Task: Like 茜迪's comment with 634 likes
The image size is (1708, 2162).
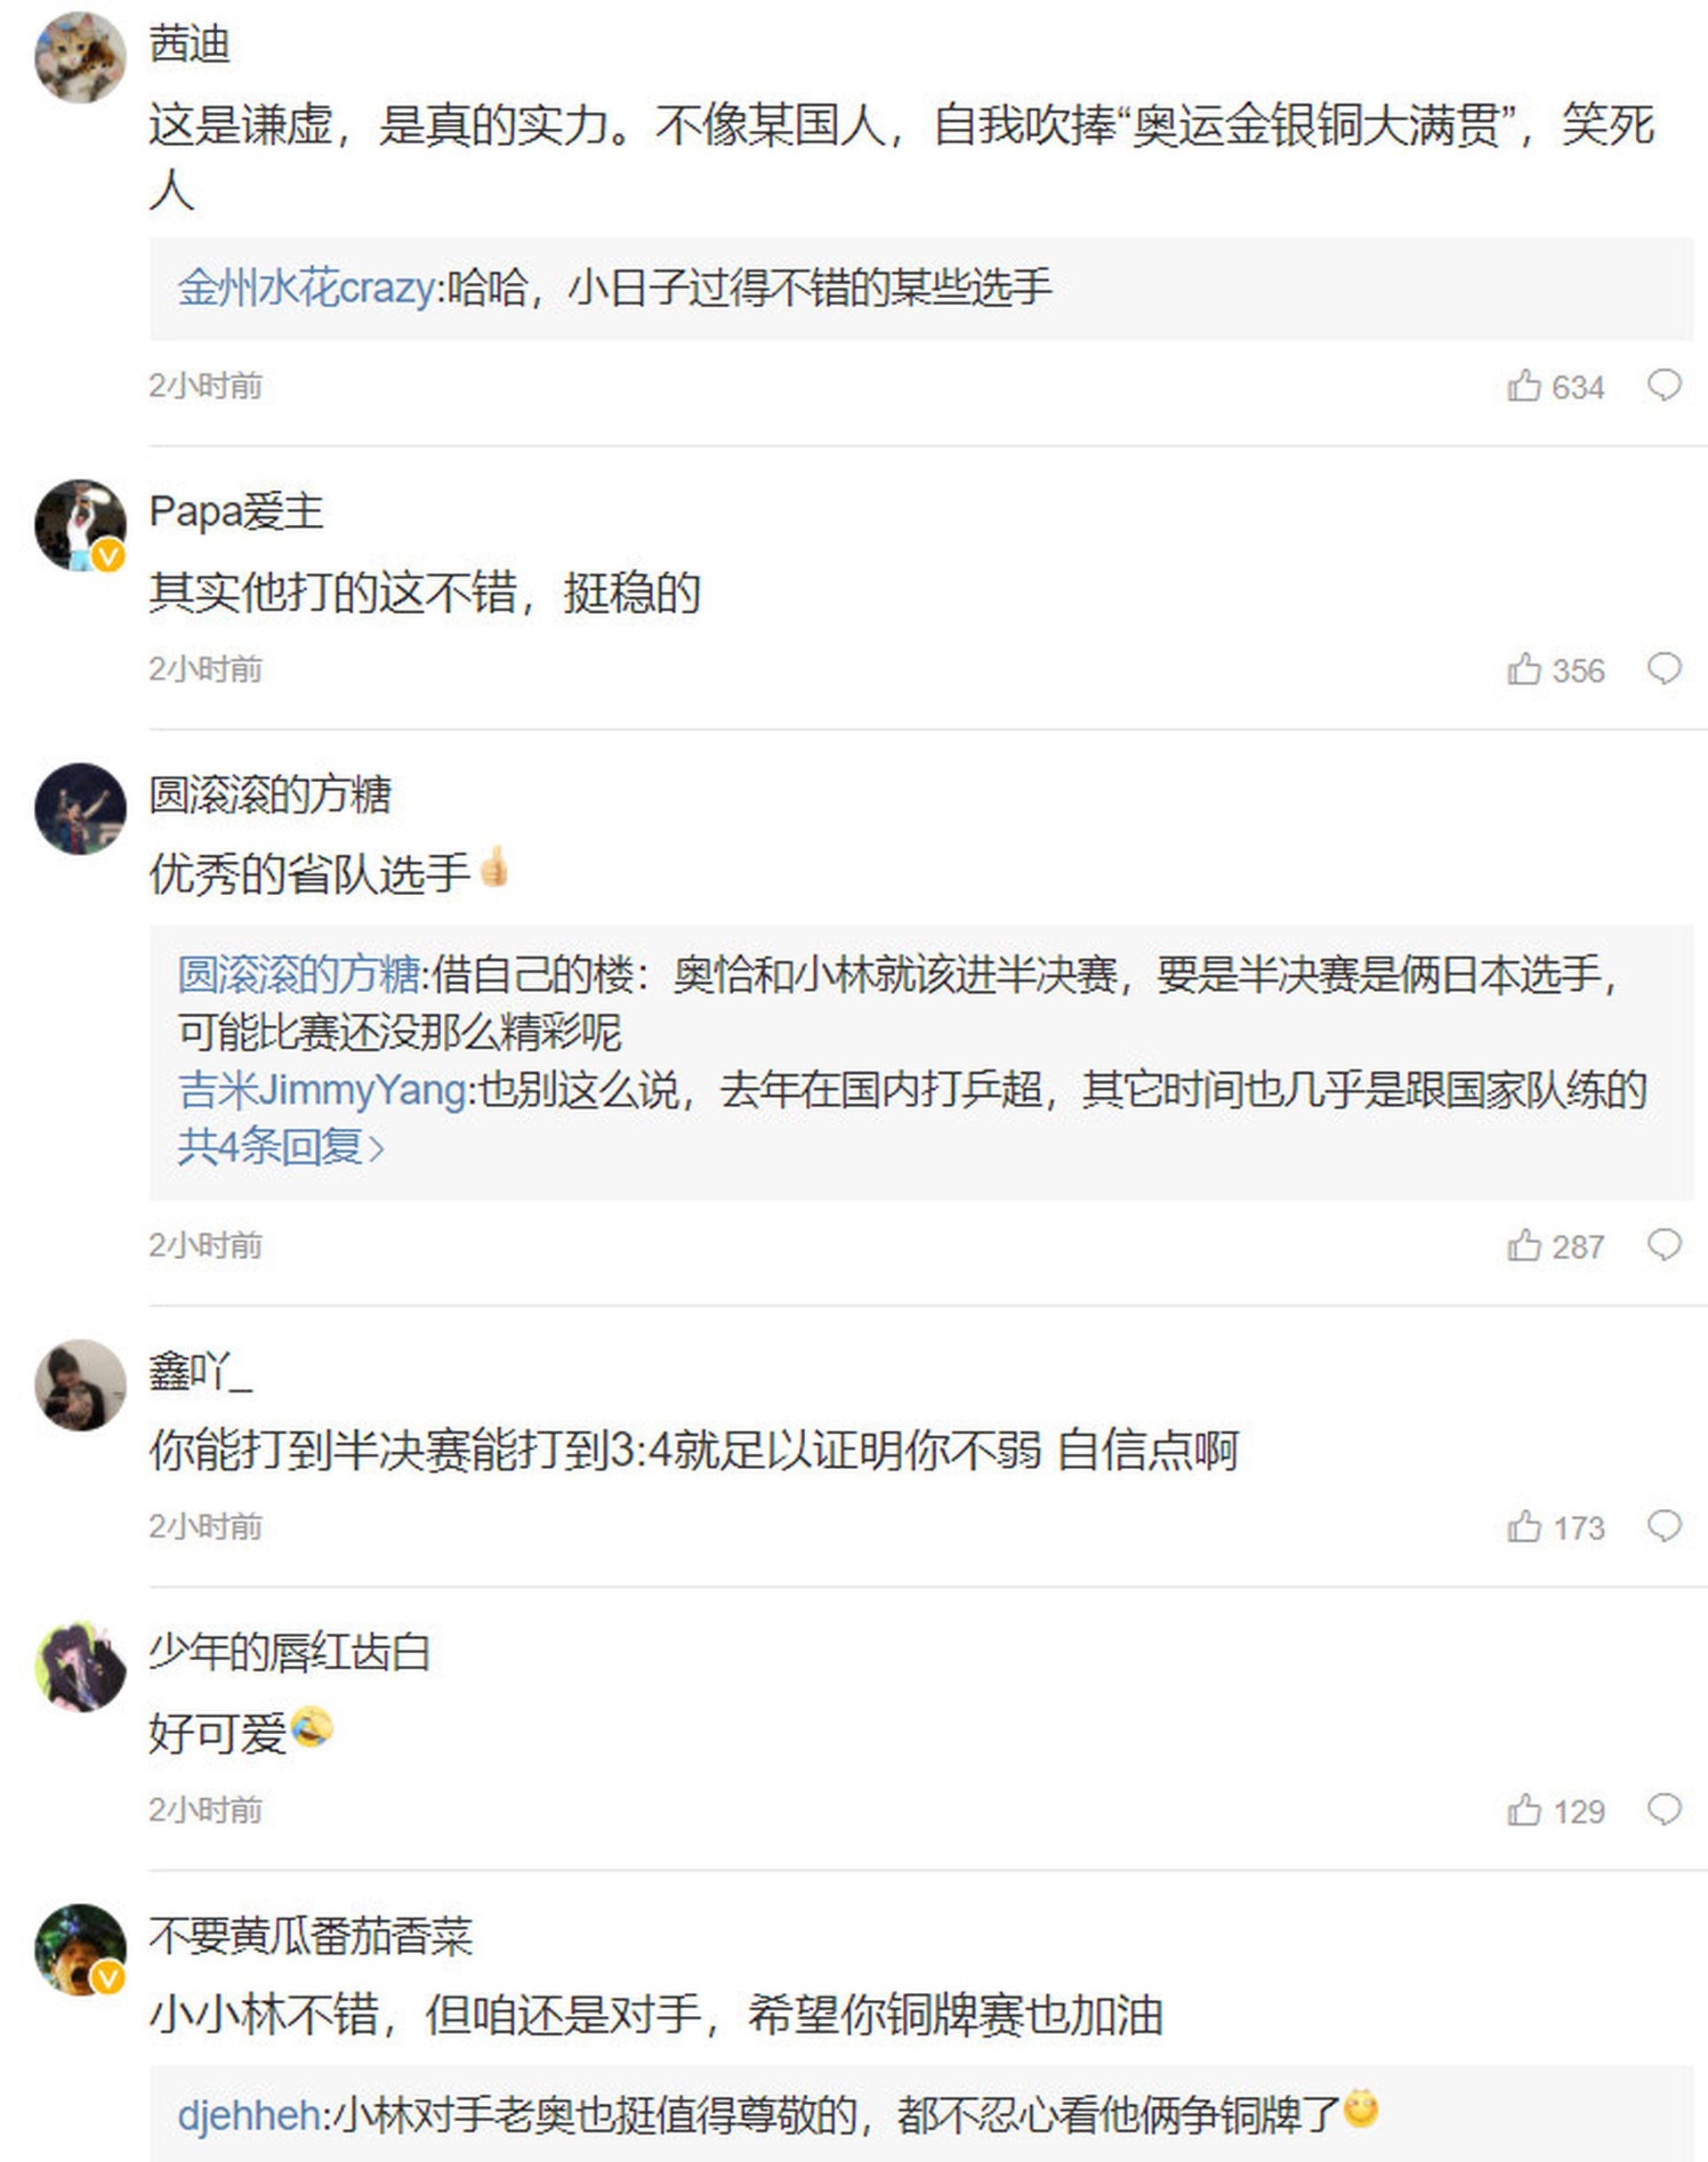Action: click(x=1555, y=386)
